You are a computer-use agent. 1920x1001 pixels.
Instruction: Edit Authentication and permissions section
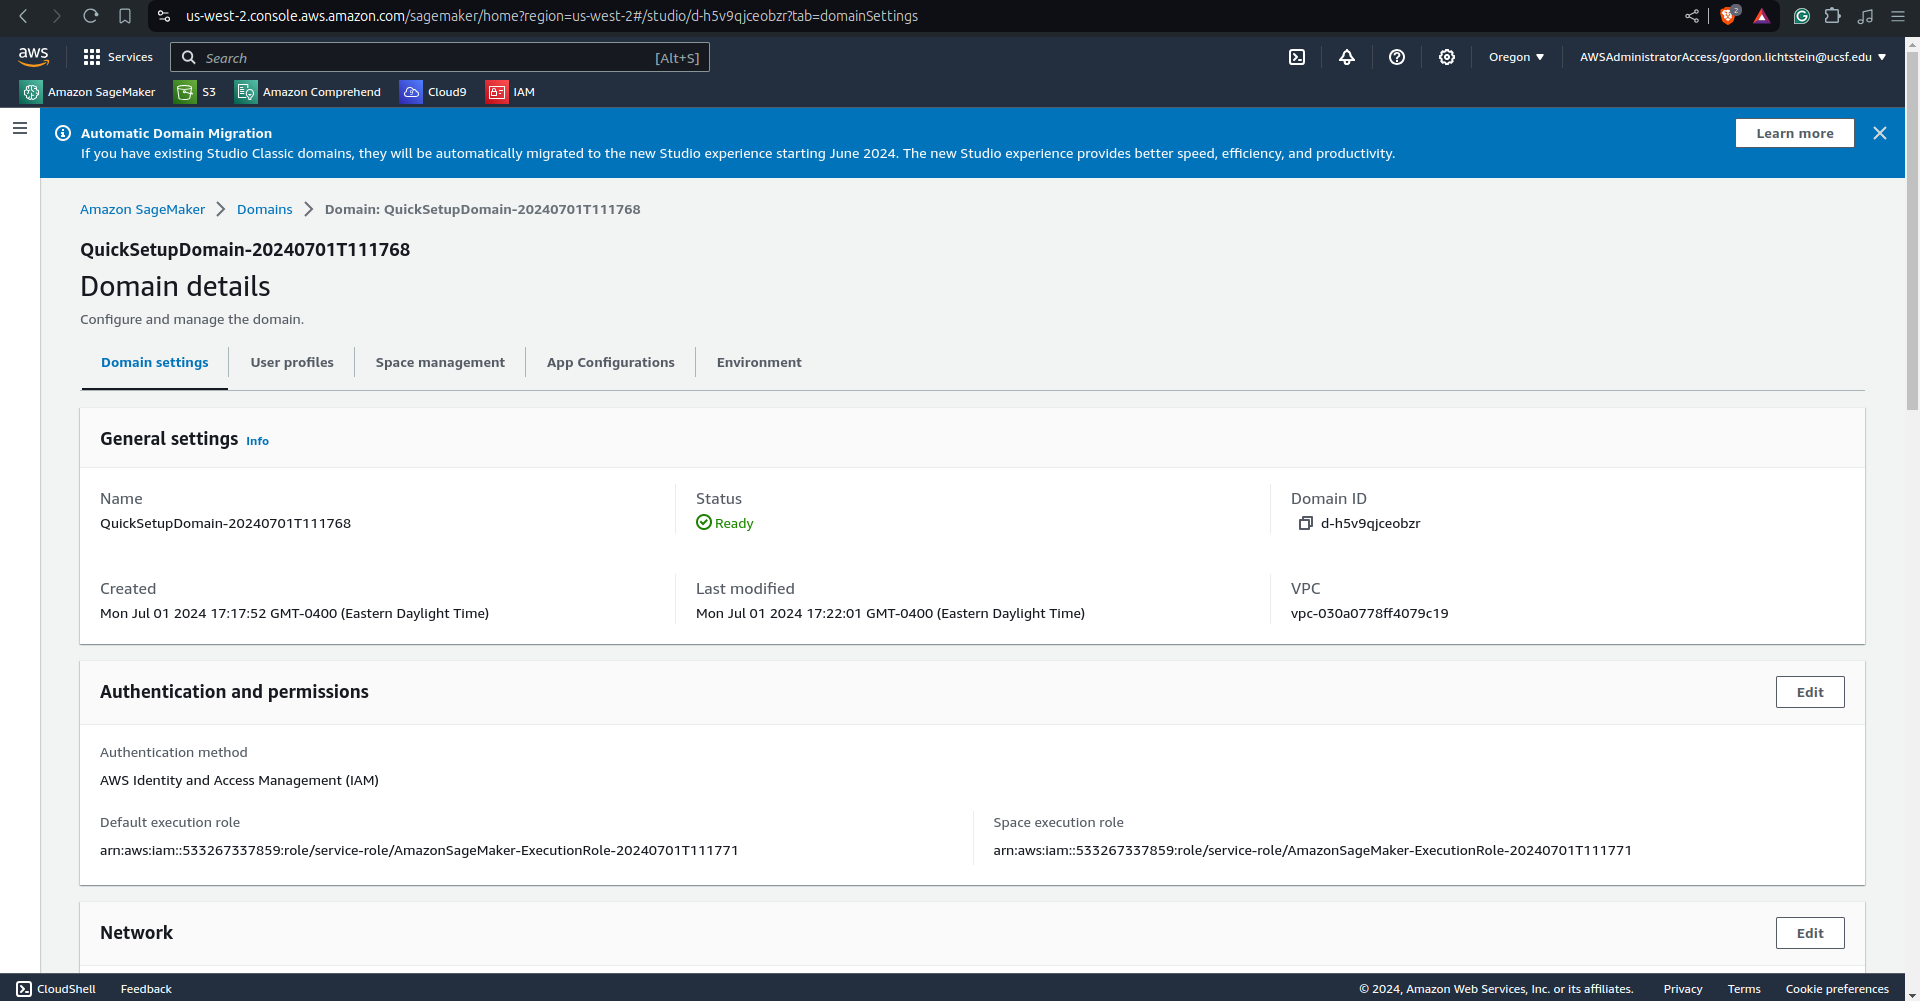[x=1810, y=692]
